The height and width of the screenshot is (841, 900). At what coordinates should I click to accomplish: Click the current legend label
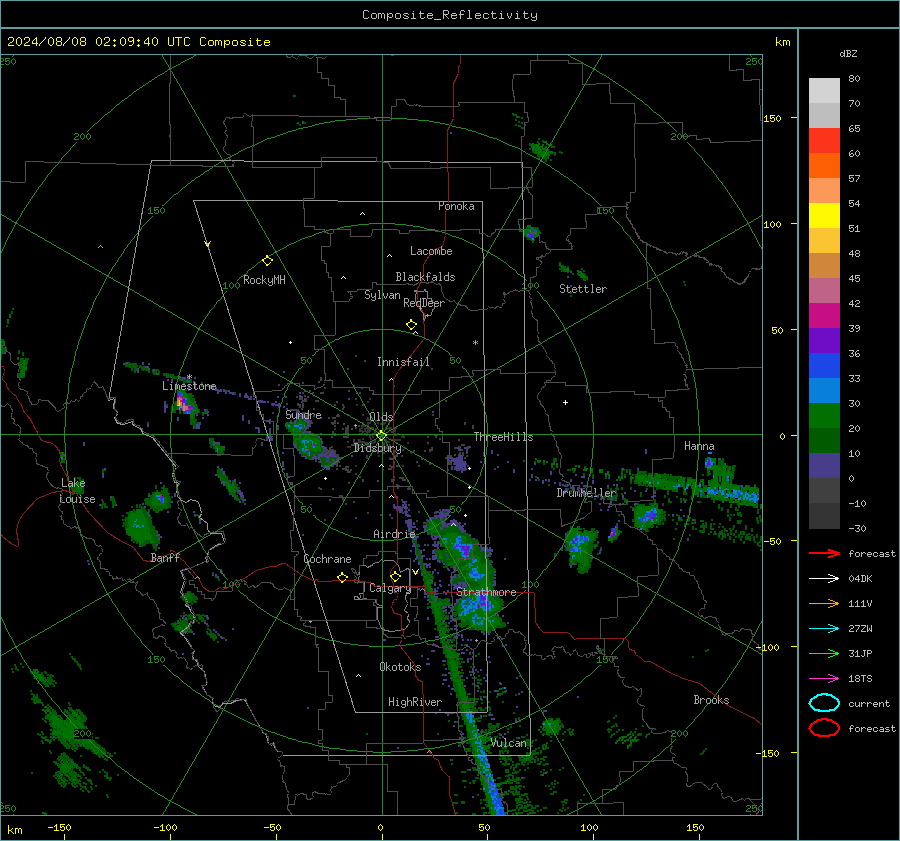point(869,703)
